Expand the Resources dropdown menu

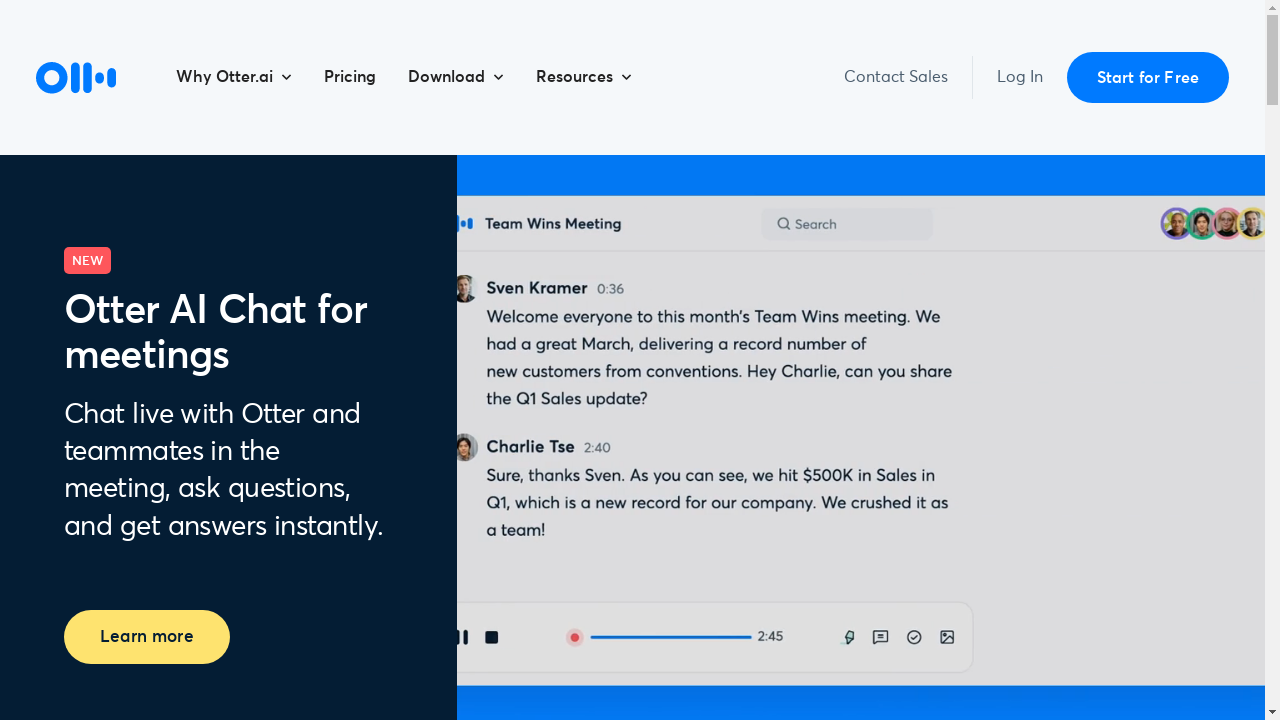pyautogui.click(x=584, y=77)
